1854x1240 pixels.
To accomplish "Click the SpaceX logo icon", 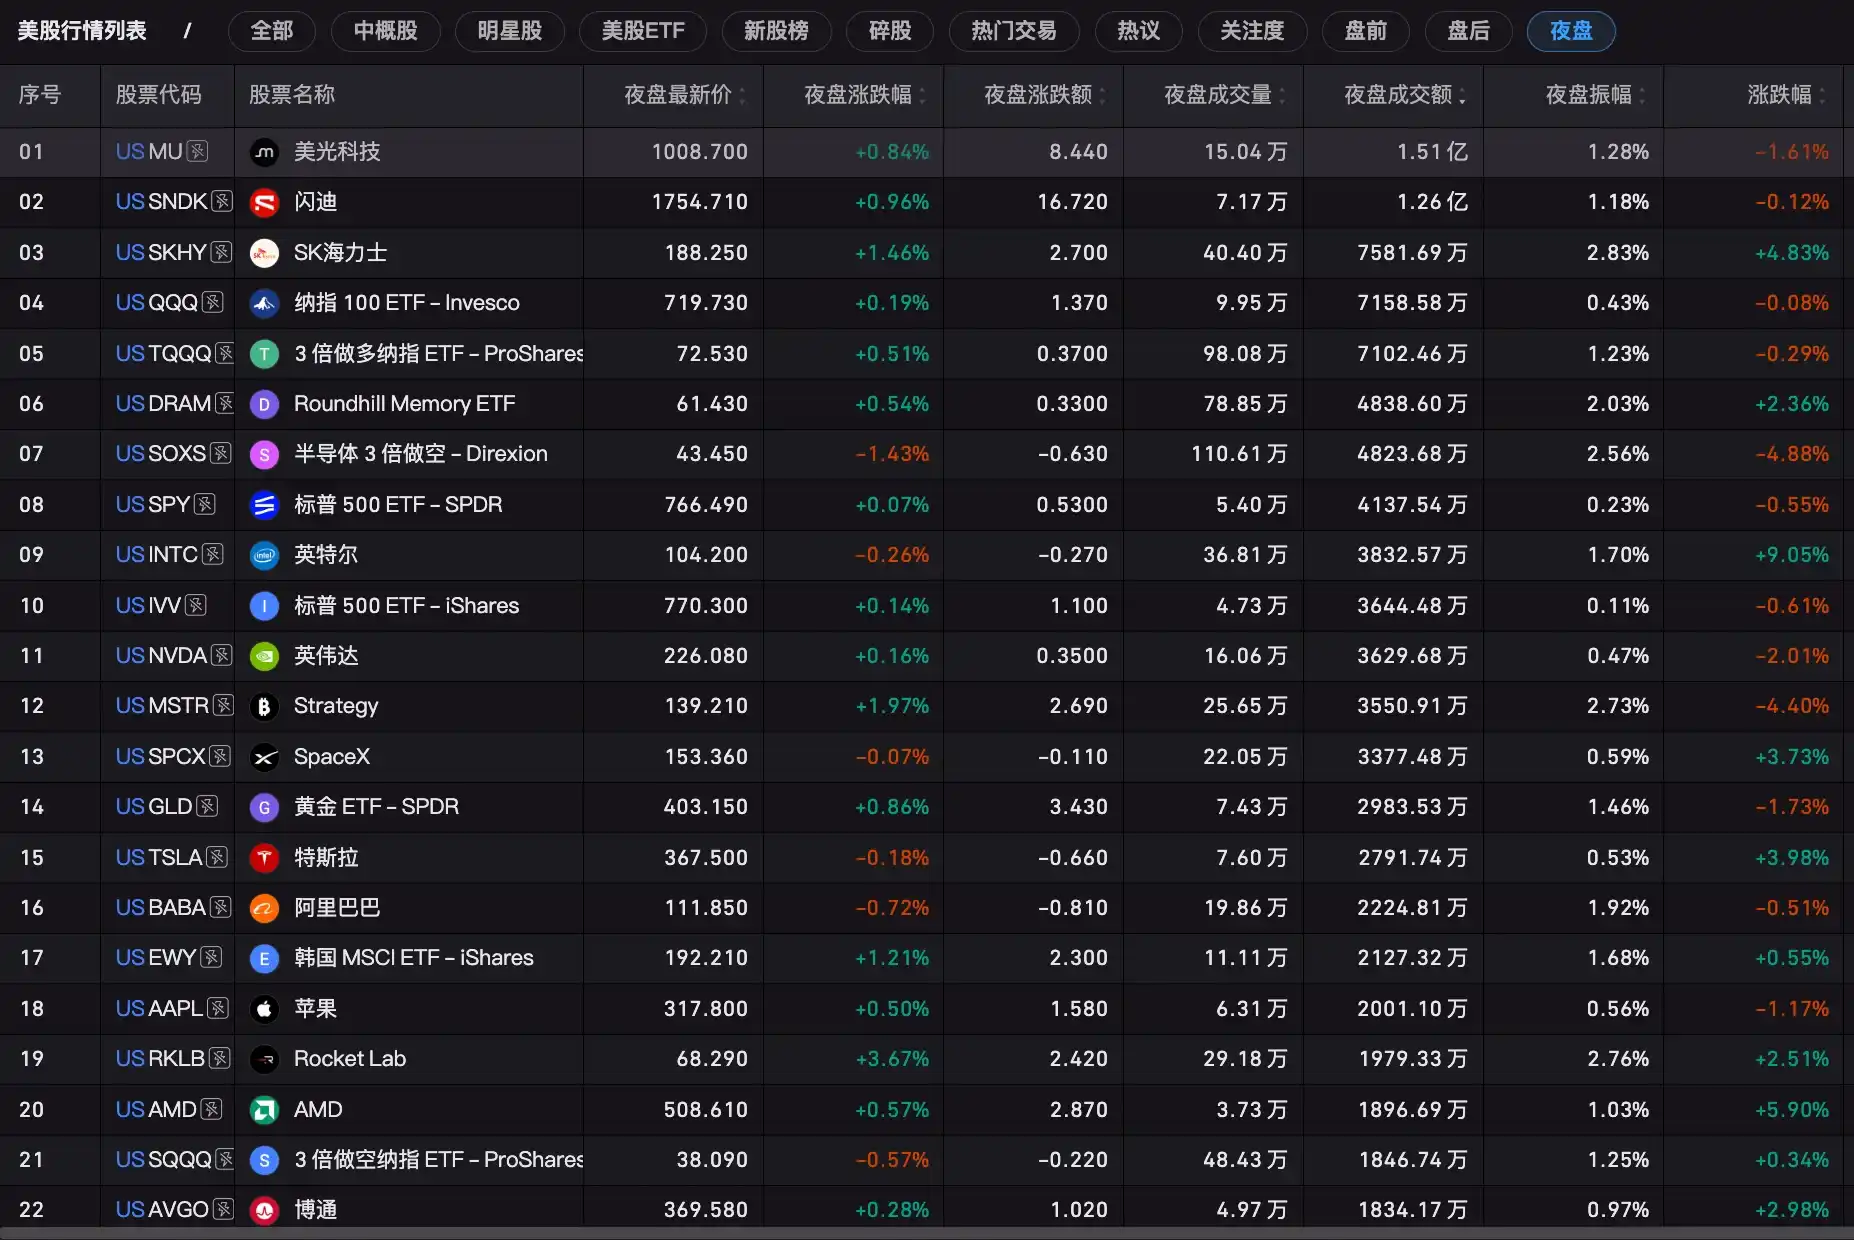I will click(264, 757).
